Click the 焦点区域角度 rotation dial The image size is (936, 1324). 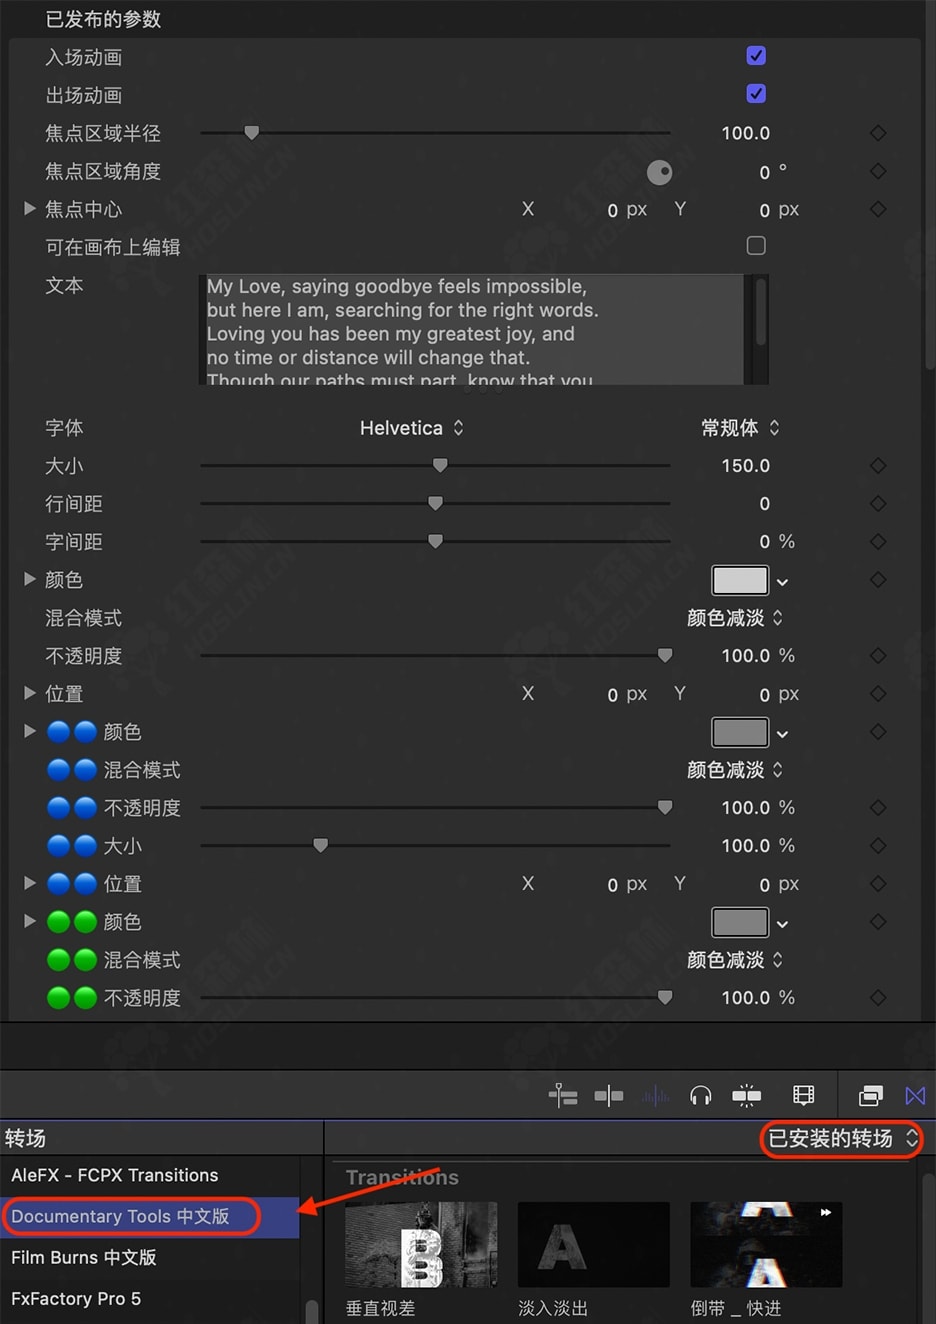tap(660, 172)
